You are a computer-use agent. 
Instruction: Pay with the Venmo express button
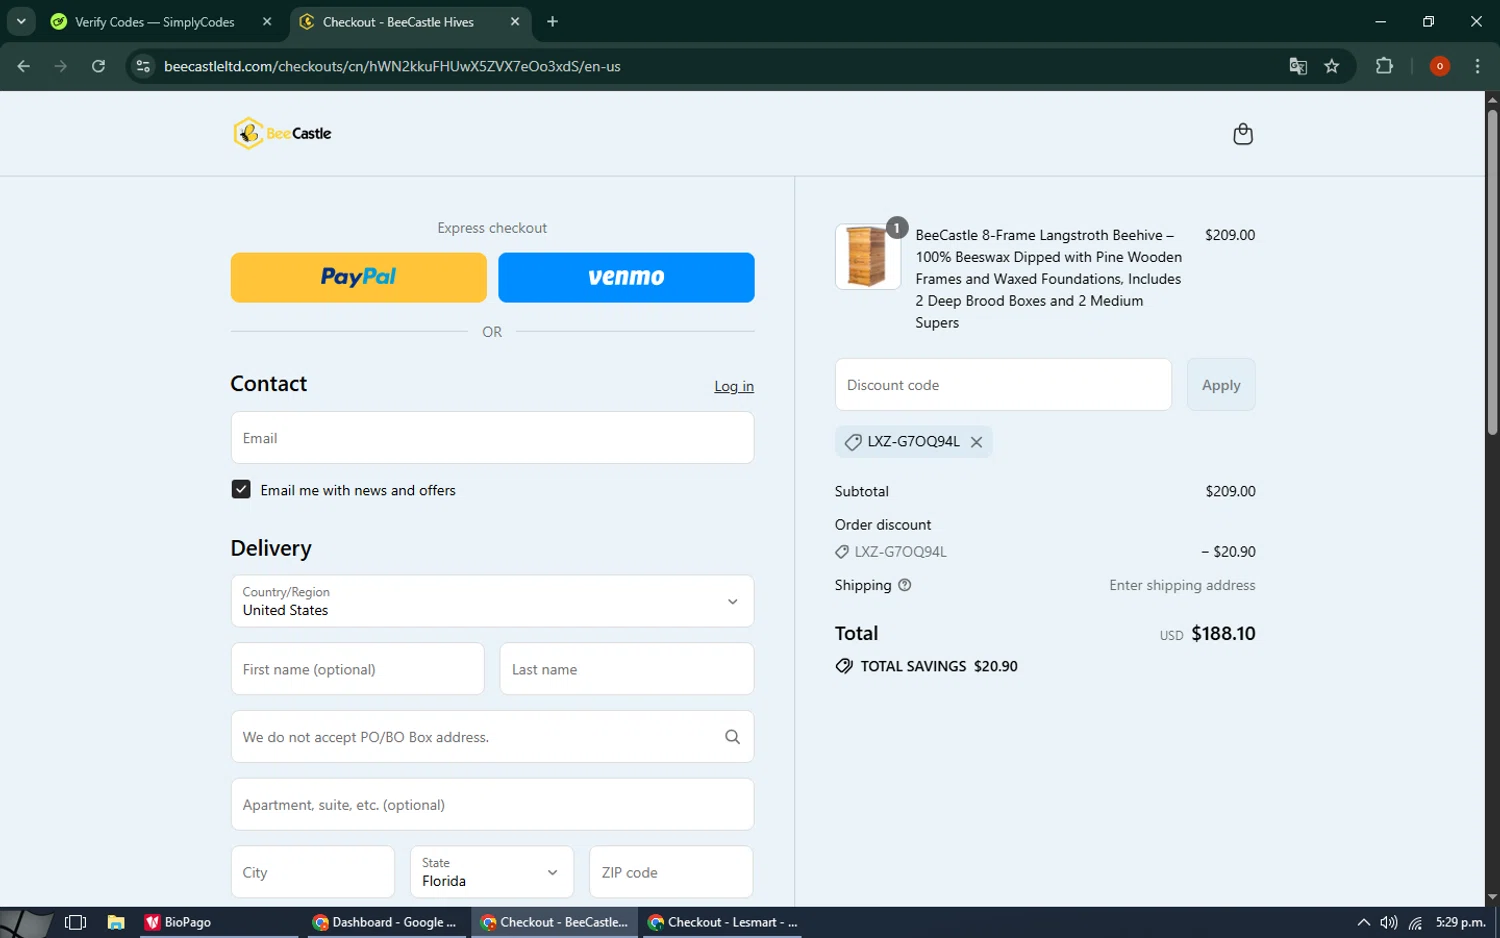click(x=626, y=277)
